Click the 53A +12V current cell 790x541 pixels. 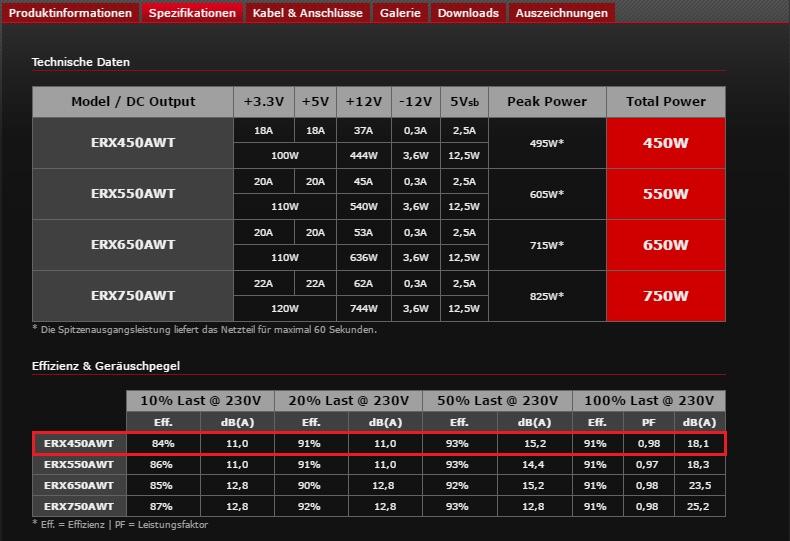pos(364,232)
